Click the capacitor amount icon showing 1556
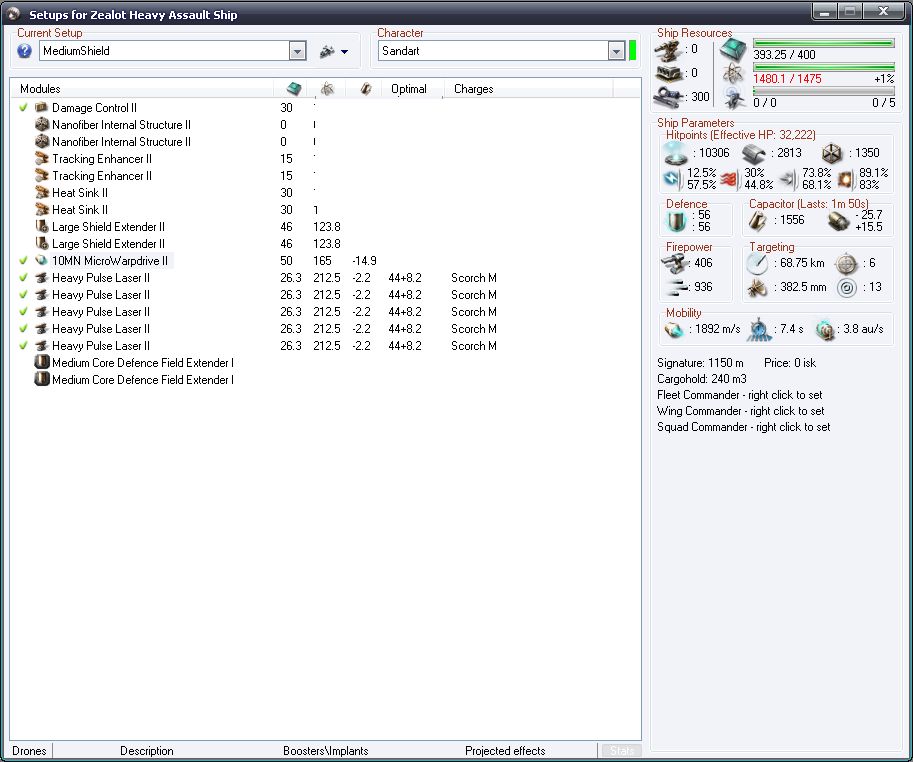Viewport: 913px width, 762px height. coord(758,220)
